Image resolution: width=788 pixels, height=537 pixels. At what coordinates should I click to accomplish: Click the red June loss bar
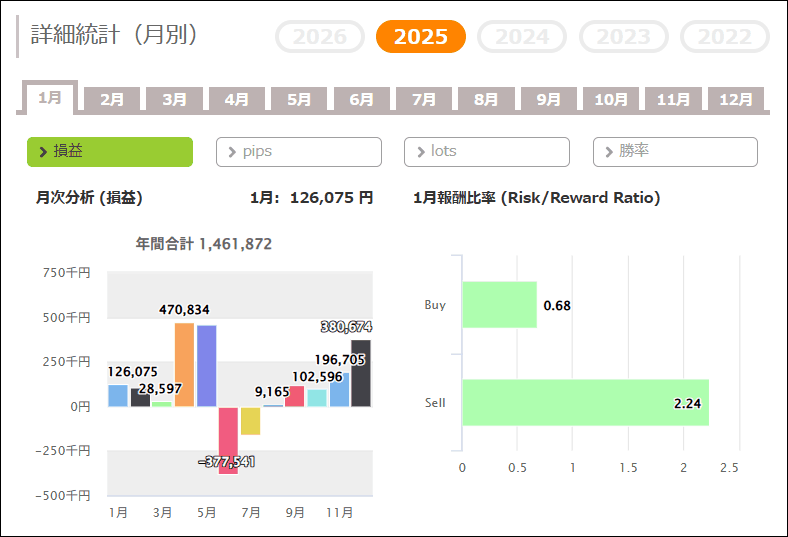pos(228,439)
